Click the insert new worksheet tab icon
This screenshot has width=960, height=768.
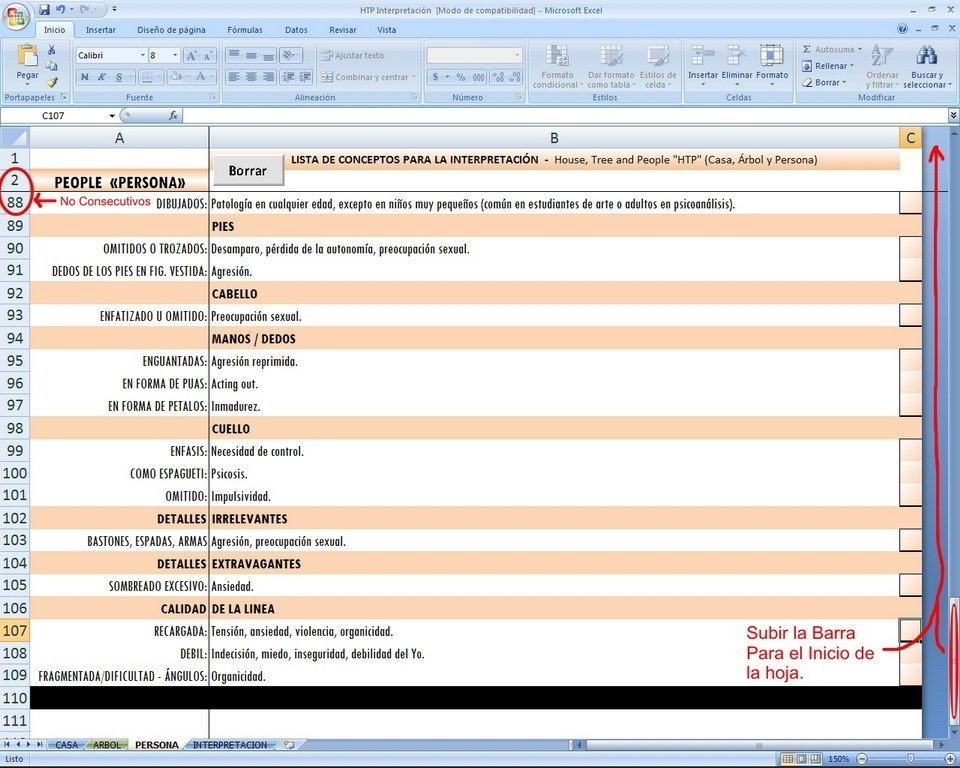[290, 745]
